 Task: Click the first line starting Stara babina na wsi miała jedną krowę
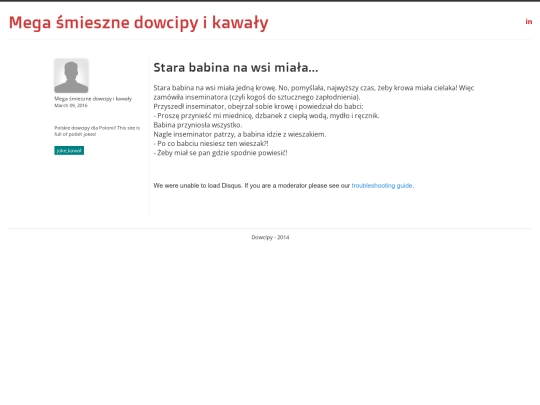314,88
